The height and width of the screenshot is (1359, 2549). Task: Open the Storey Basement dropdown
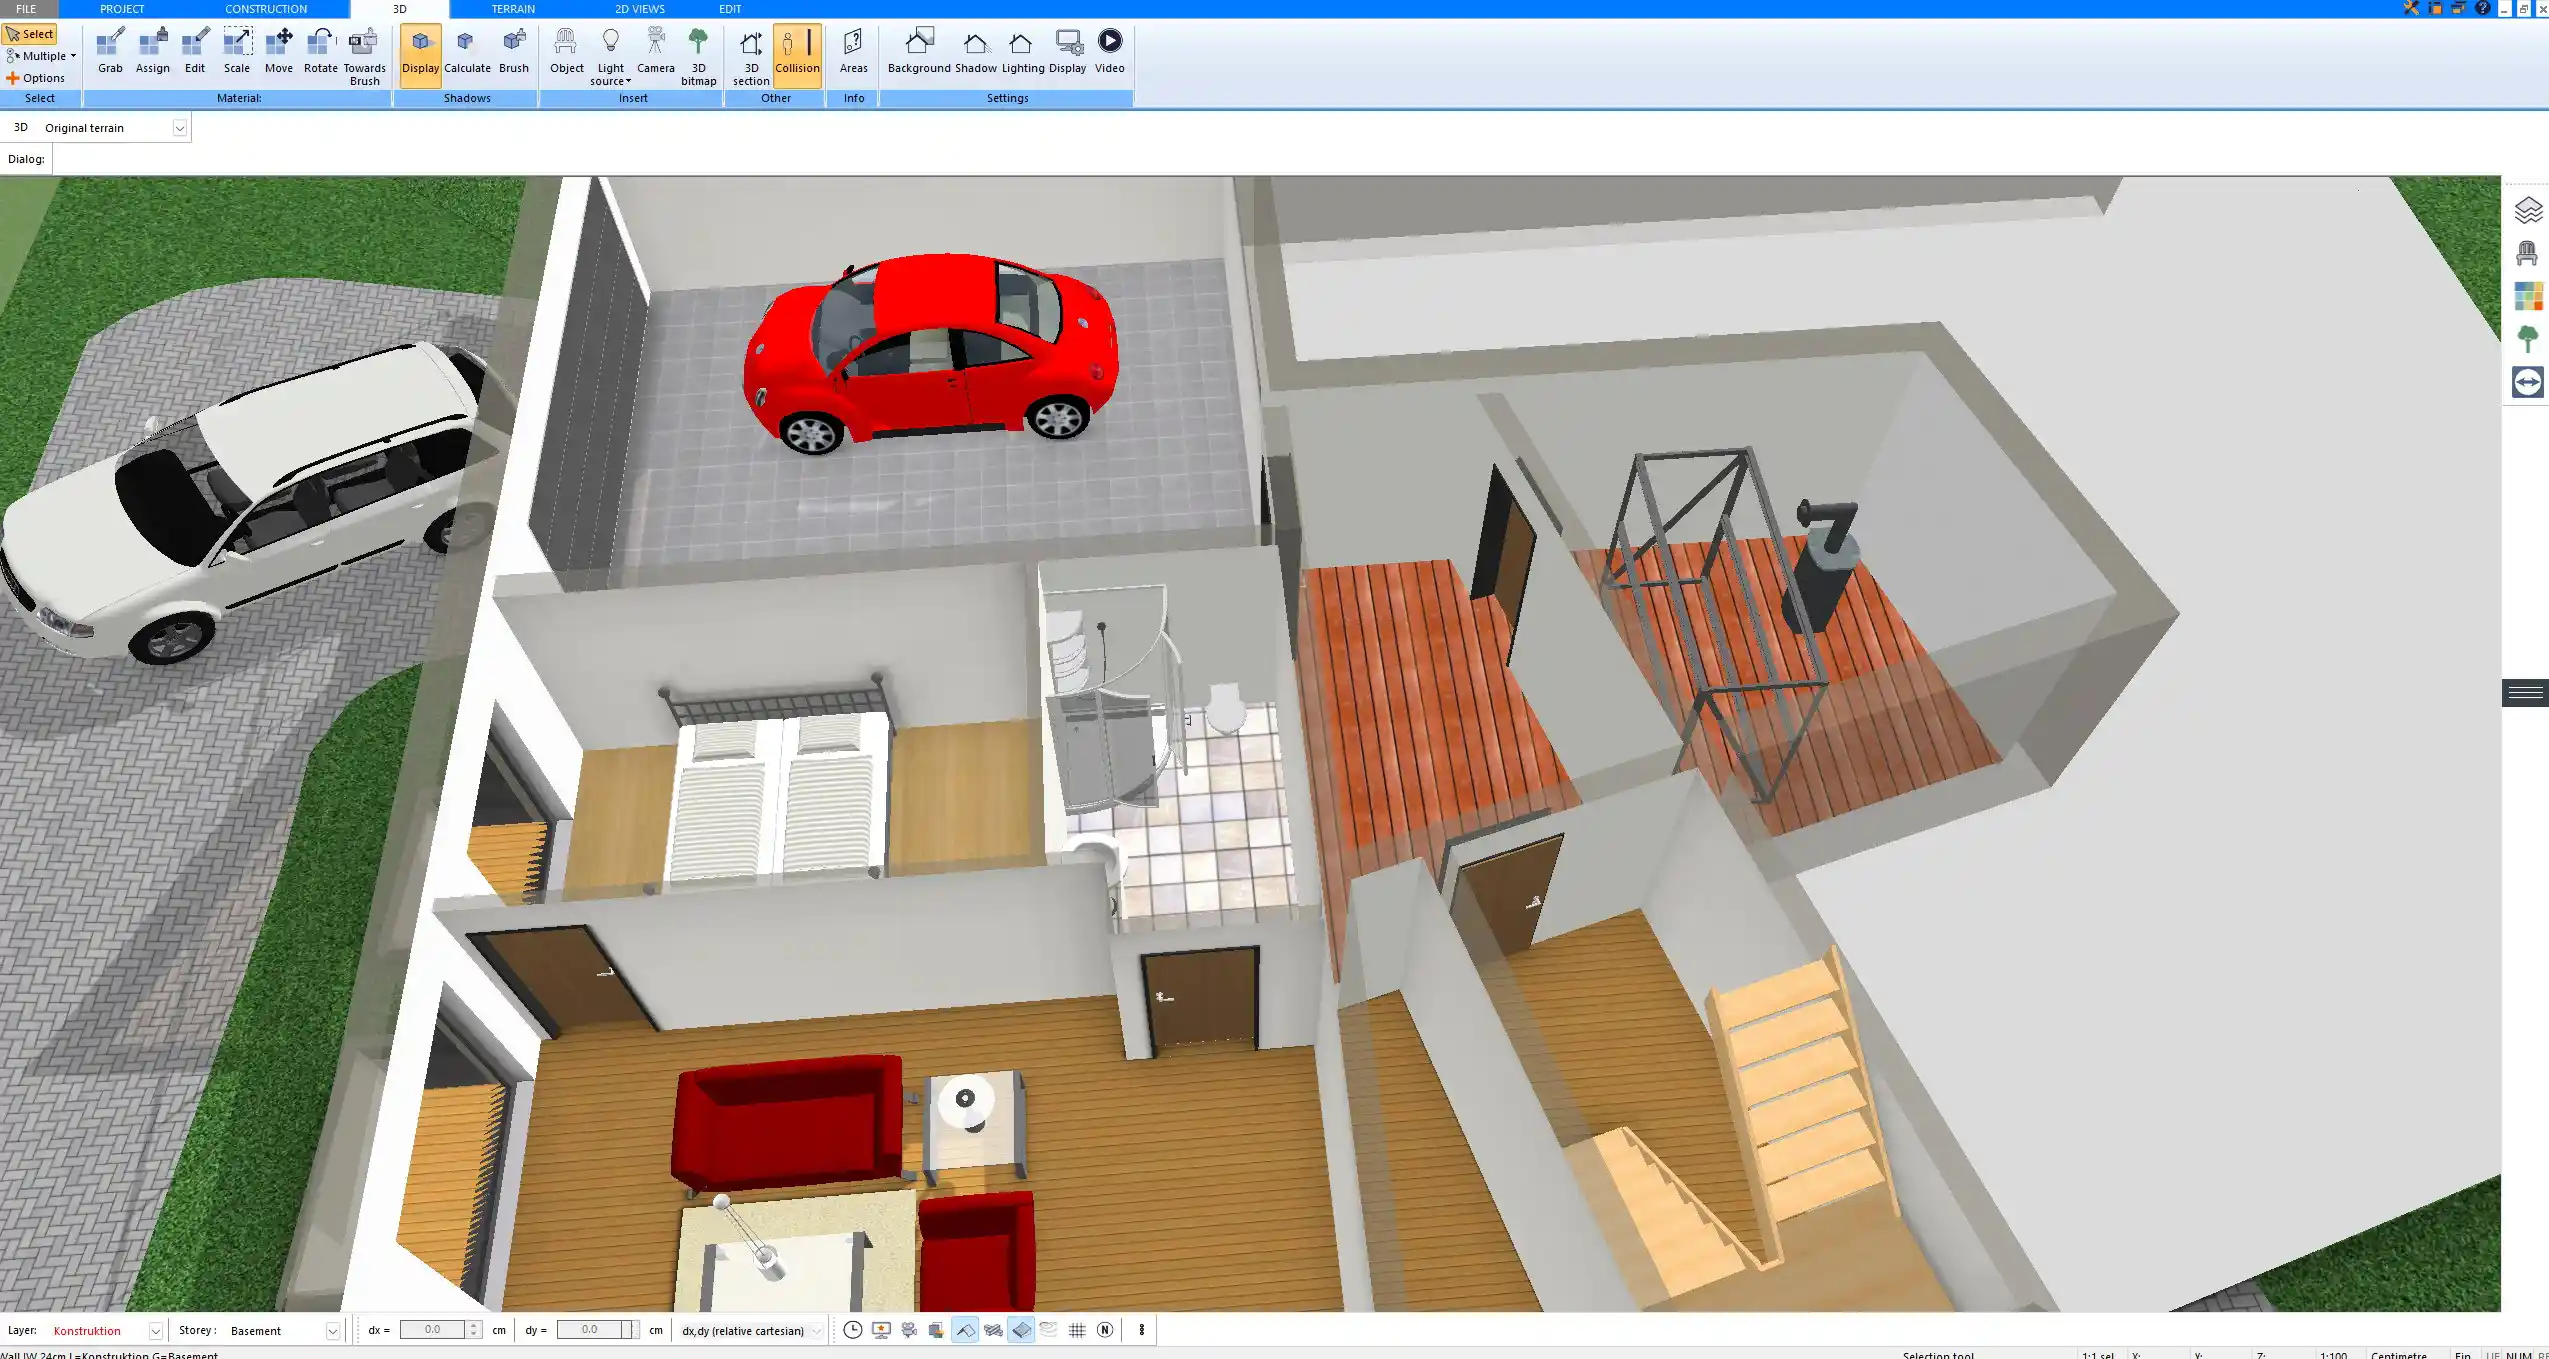click(x=333, y=1331)
